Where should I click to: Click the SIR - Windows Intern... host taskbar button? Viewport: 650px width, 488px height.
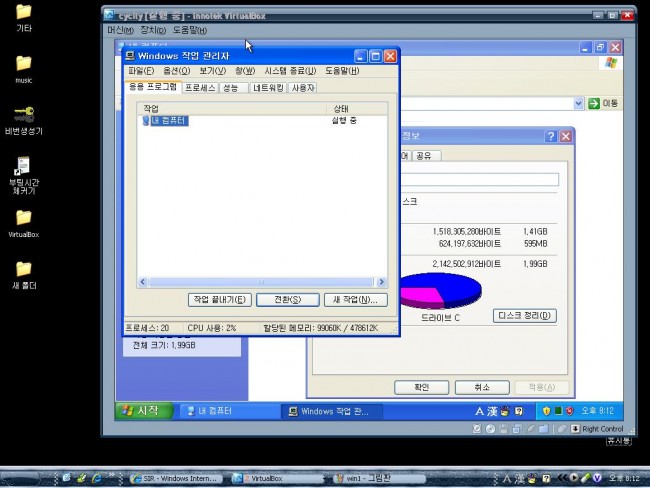click(x=176, y=478)
